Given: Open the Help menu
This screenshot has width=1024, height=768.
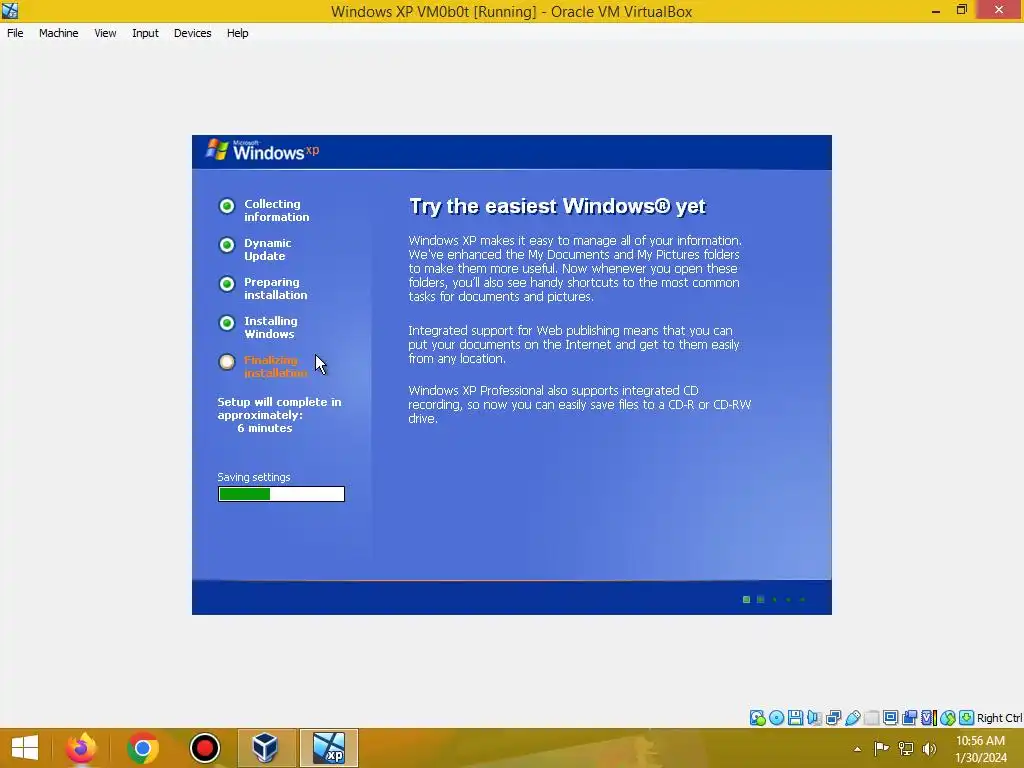Looking at the screenshot, I should [238, 33].
